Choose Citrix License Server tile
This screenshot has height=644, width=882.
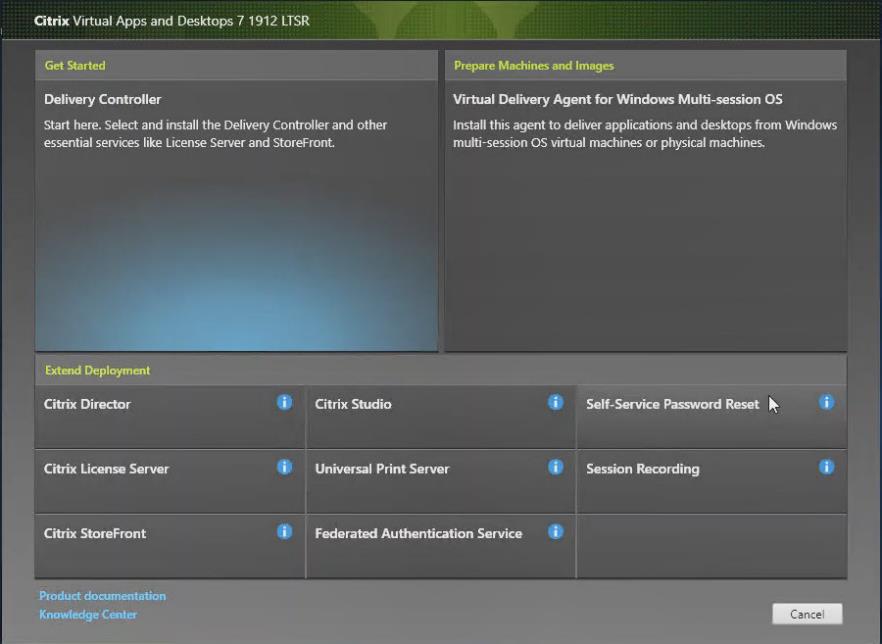[x=170, y=481]
